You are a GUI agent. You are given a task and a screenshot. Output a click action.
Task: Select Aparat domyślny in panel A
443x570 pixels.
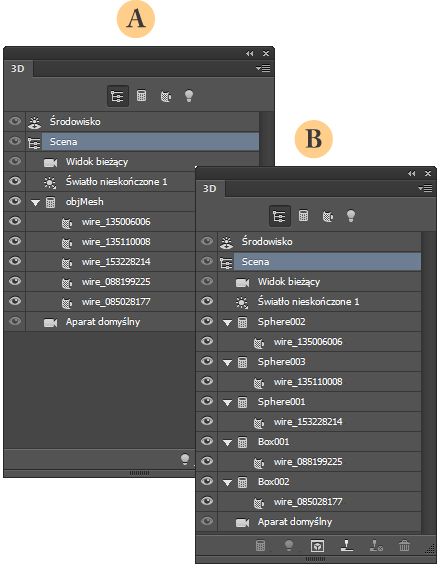[x=110, y=322]
